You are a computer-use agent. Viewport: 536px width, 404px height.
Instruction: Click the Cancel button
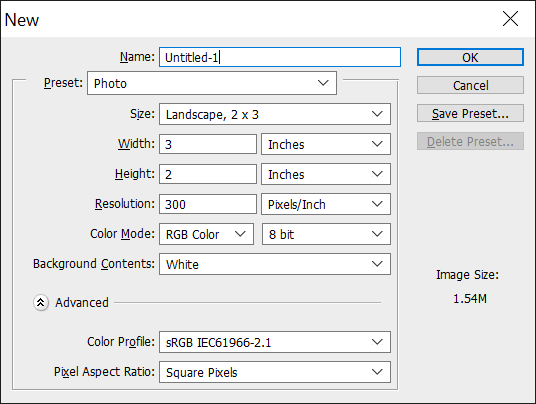(x=470, y=85)
